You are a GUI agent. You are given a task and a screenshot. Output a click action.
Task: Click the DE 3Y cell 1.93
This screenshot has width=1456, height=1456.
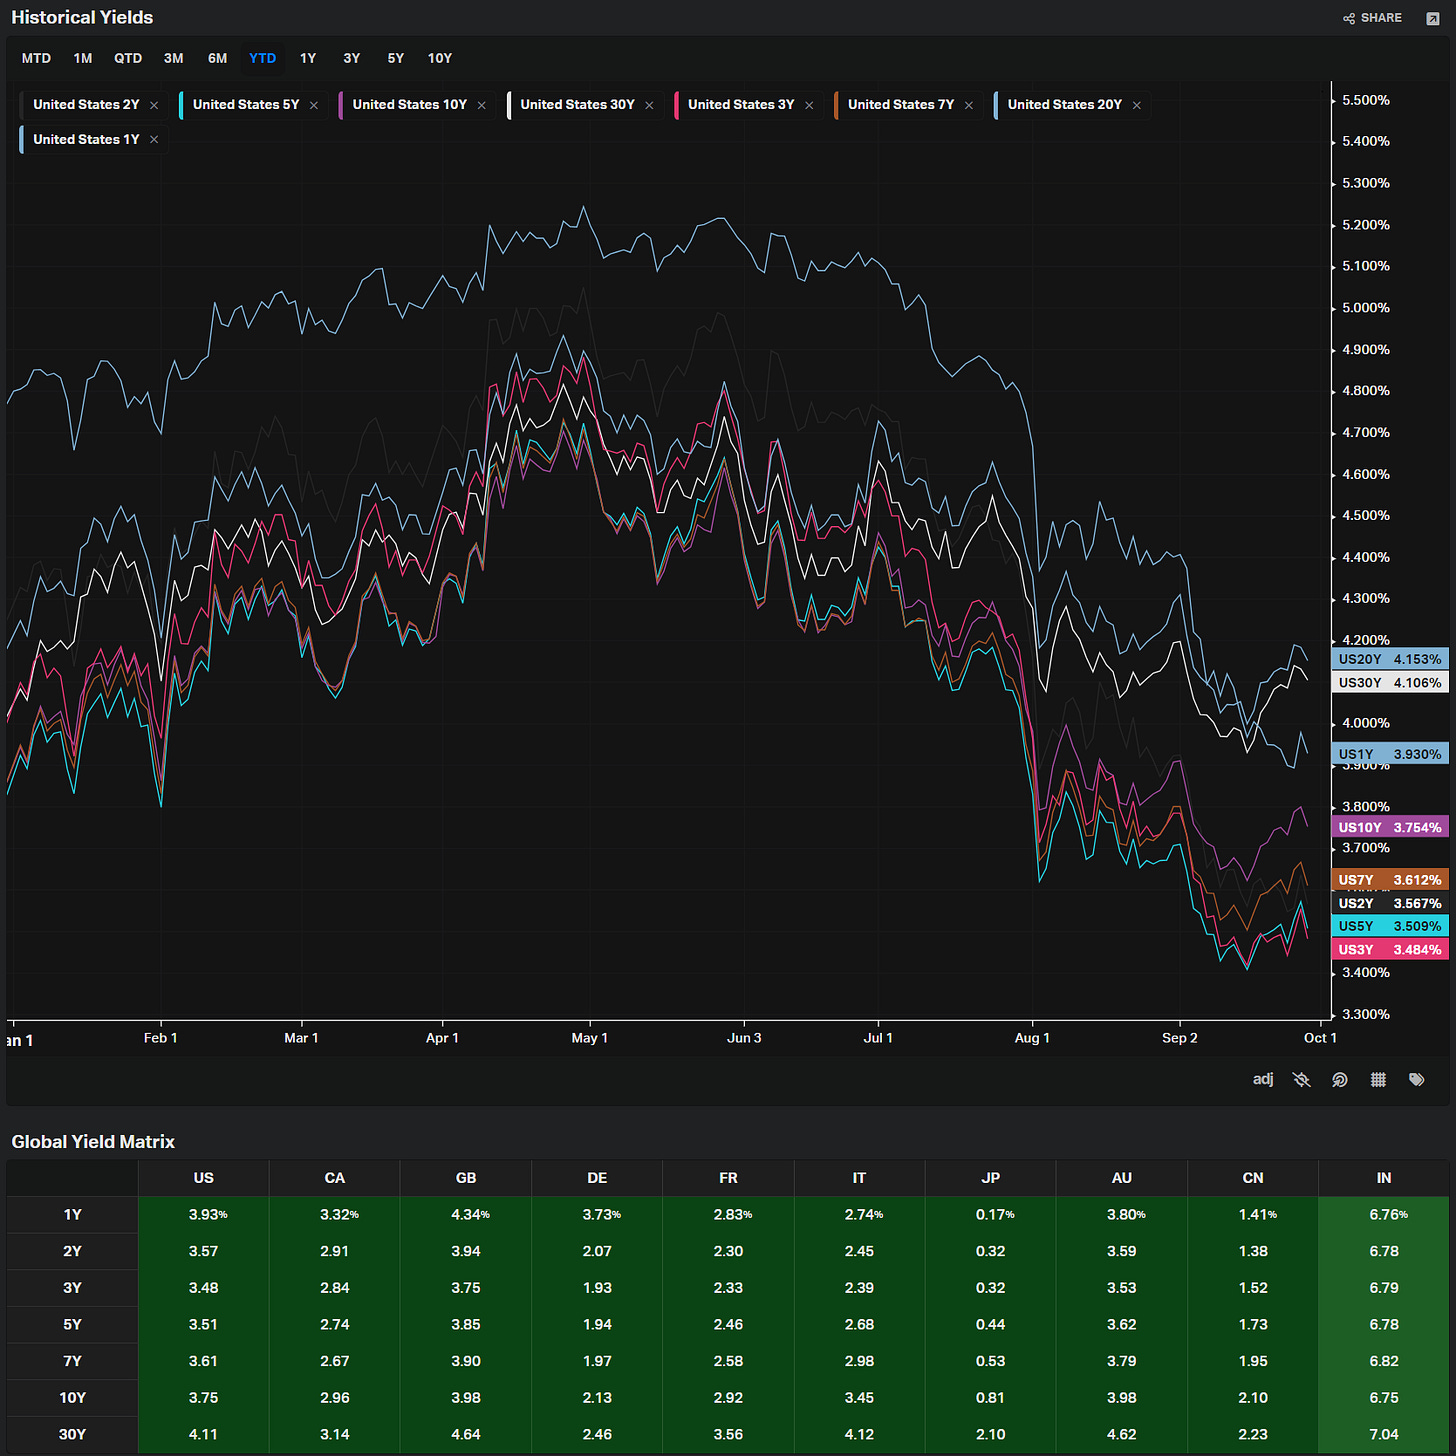coord(597,1288)
